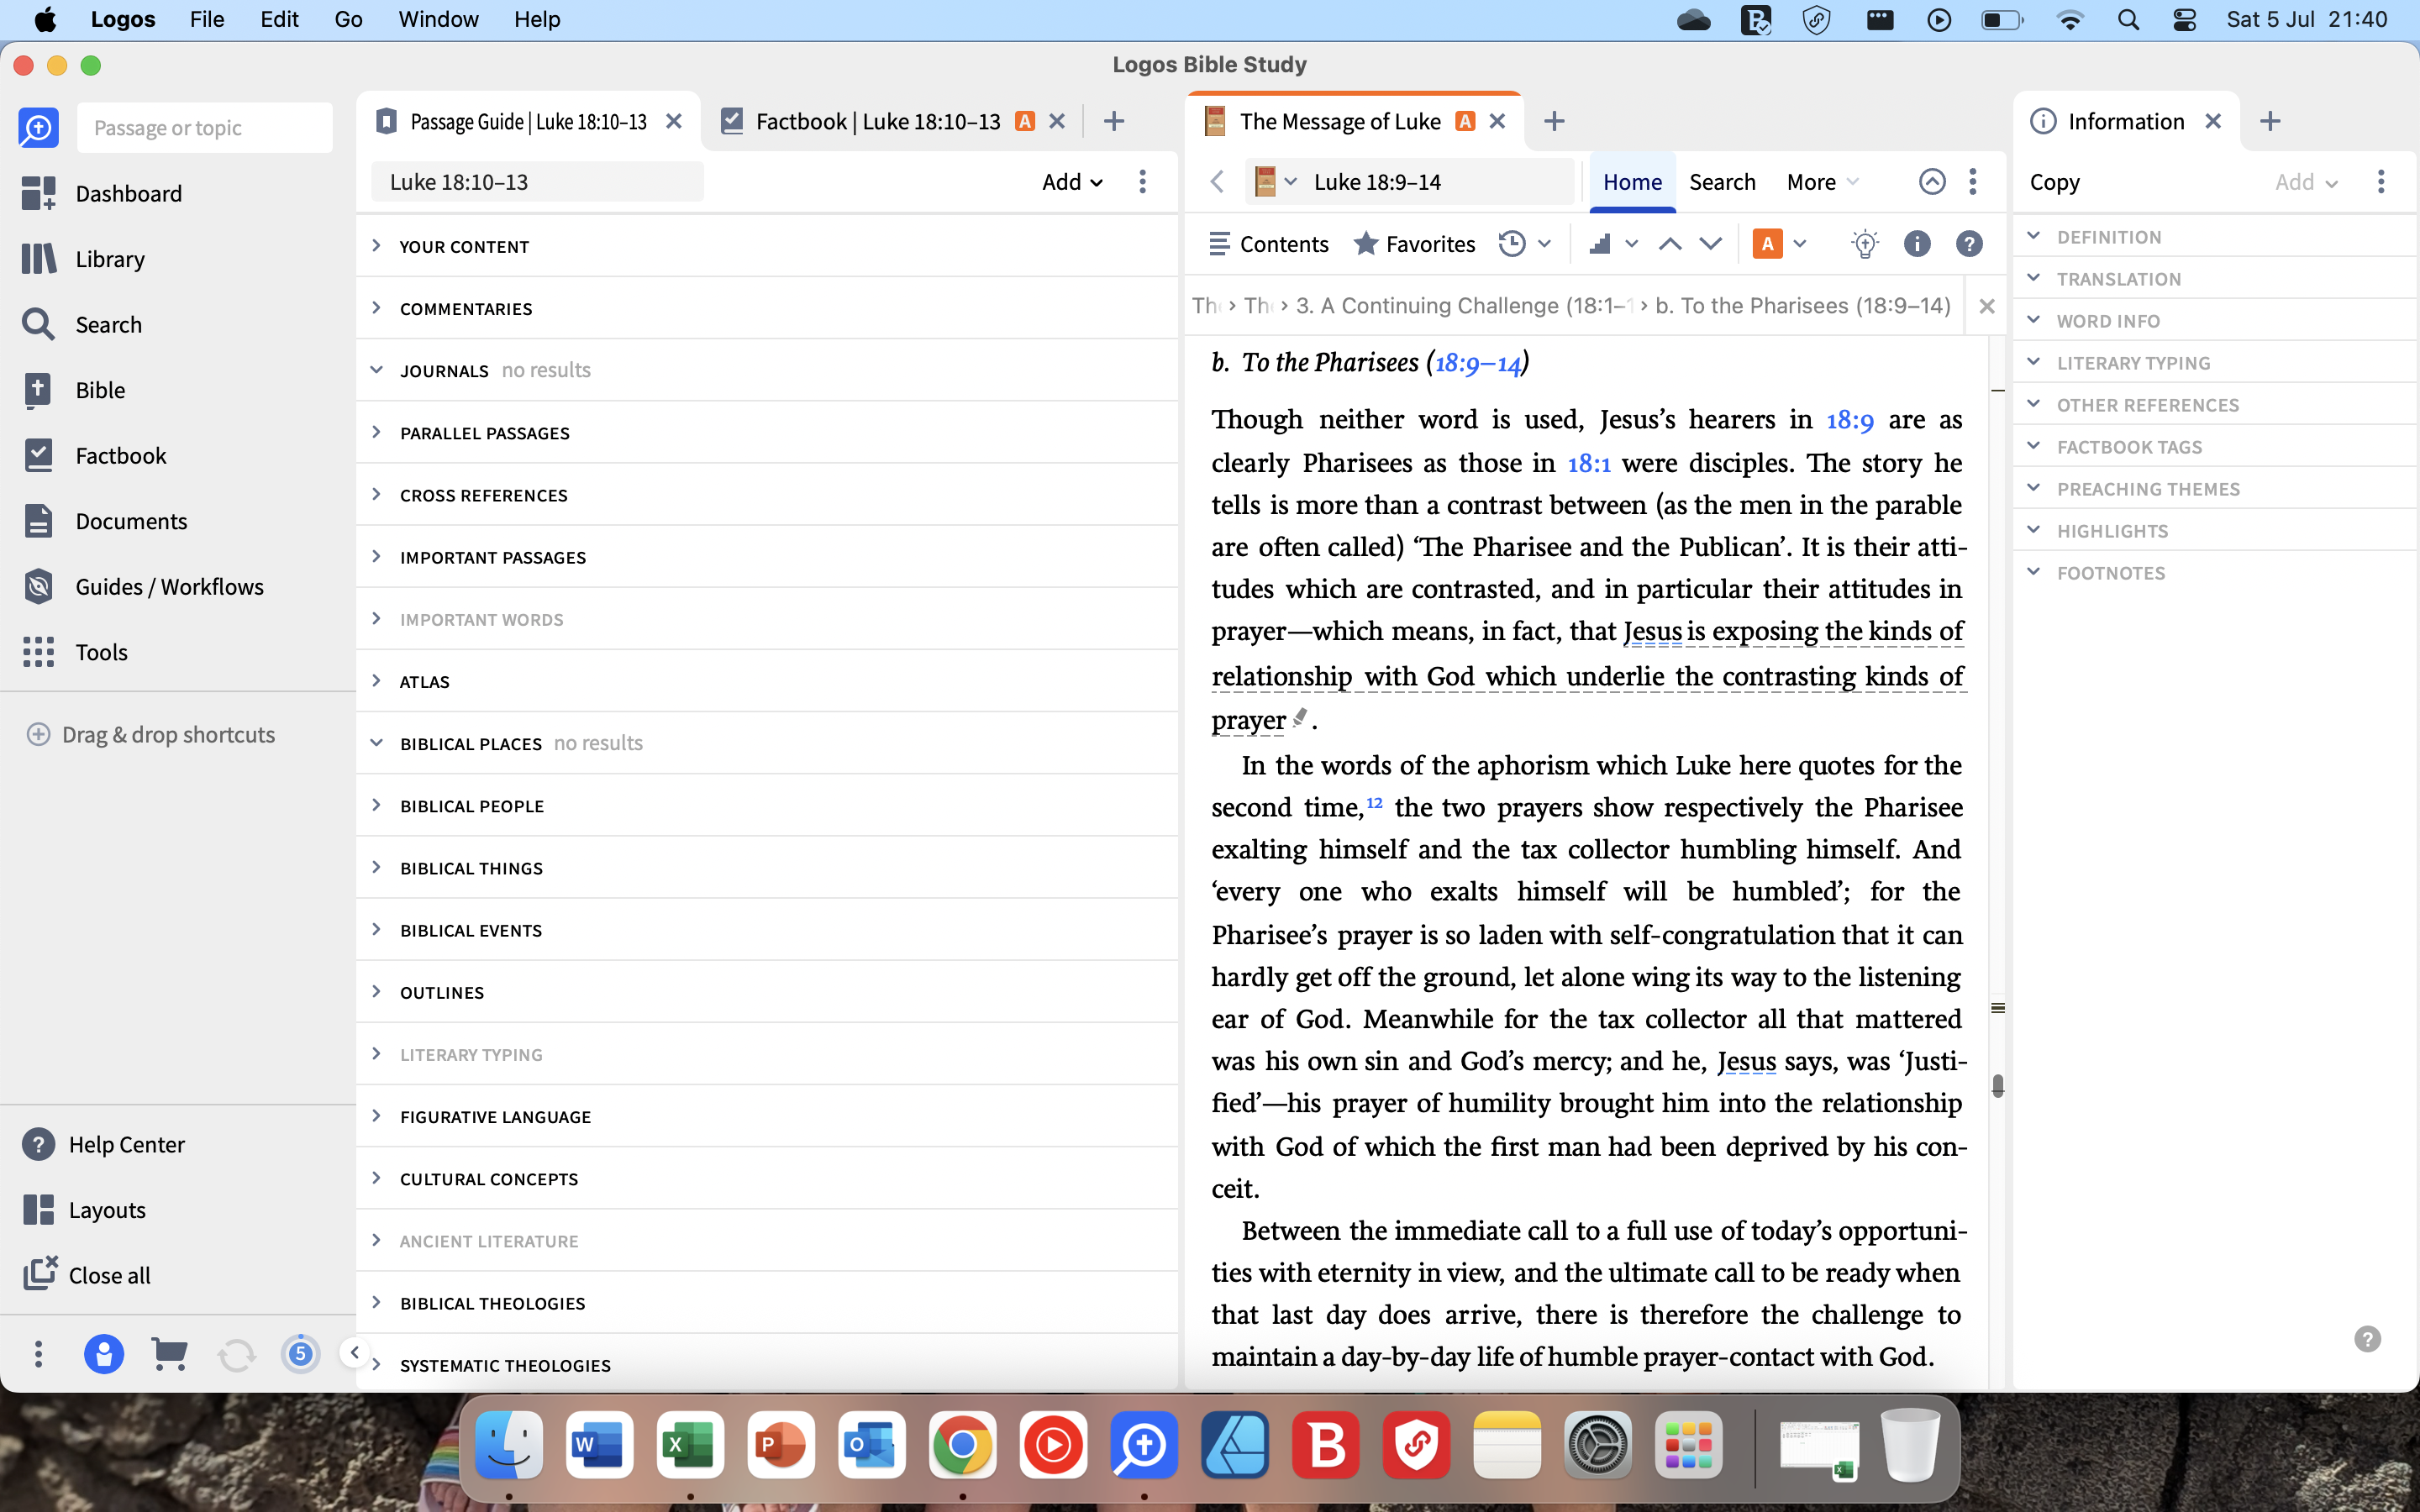2420x1512 pixels.
Task: Switch to the Factbook | Luke 18:10–13 tab
Action: tap(878, 121)
